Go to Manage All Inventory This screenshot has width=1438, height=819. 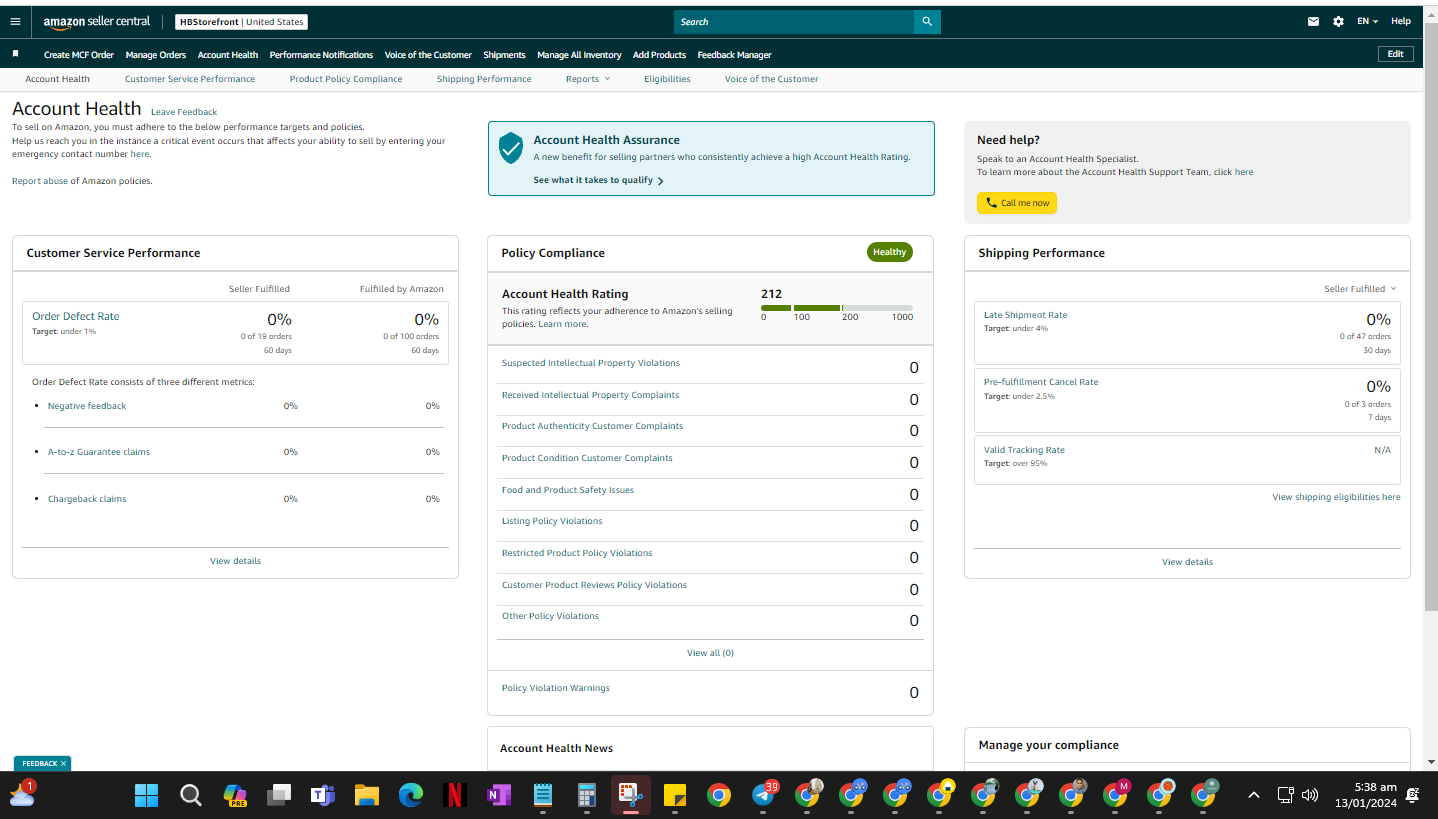click(579, 55)
